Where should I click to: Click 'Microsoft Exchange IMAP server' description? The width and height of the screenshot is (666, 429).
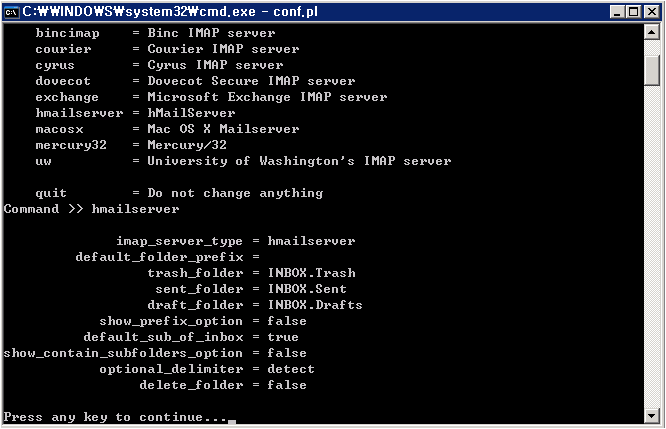tap(268, 97)
